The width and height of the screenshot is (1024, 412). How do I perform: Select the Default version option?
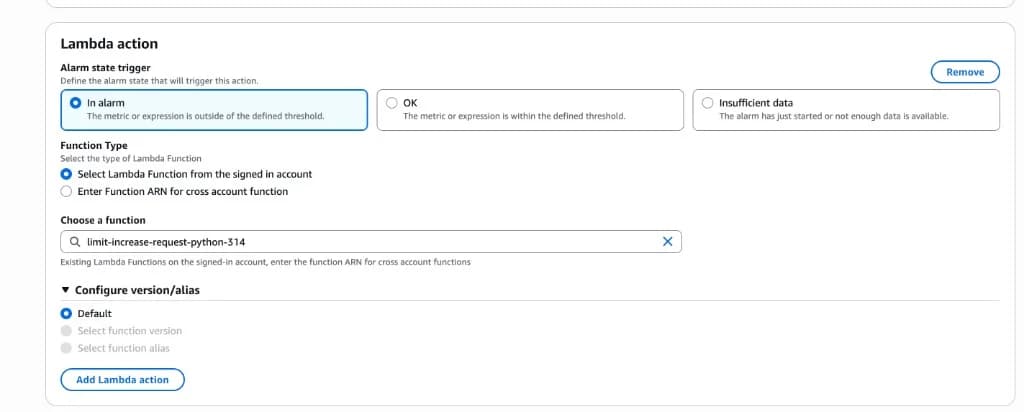86,313
